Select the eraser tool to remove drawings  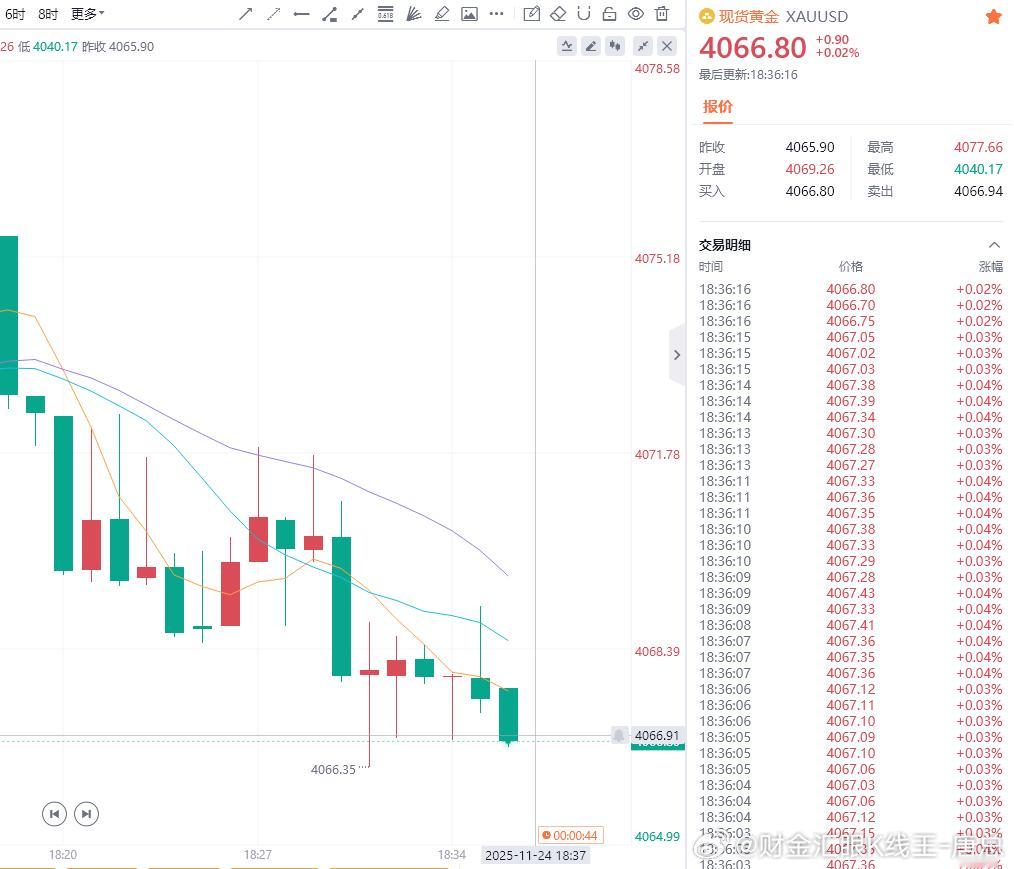point(557,14)
